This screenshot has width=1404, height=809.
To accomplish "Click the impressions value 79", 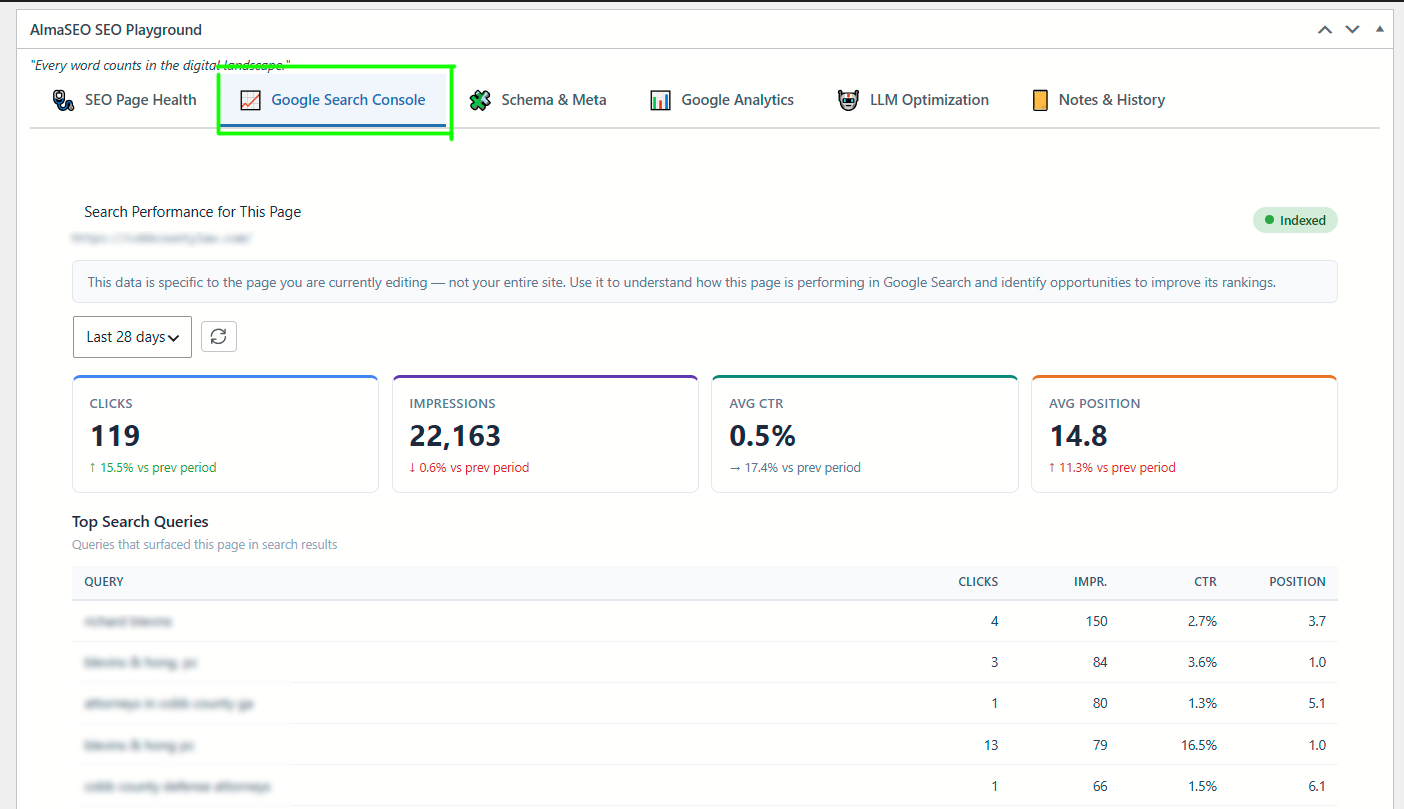I will (1100, 745).
